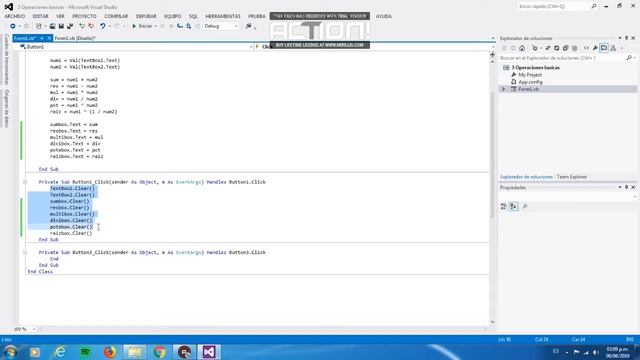This screenshot has height=360, width=640.
Task: Toggle Alphabetical sort in Properties panel
Action: pos(513,207)
